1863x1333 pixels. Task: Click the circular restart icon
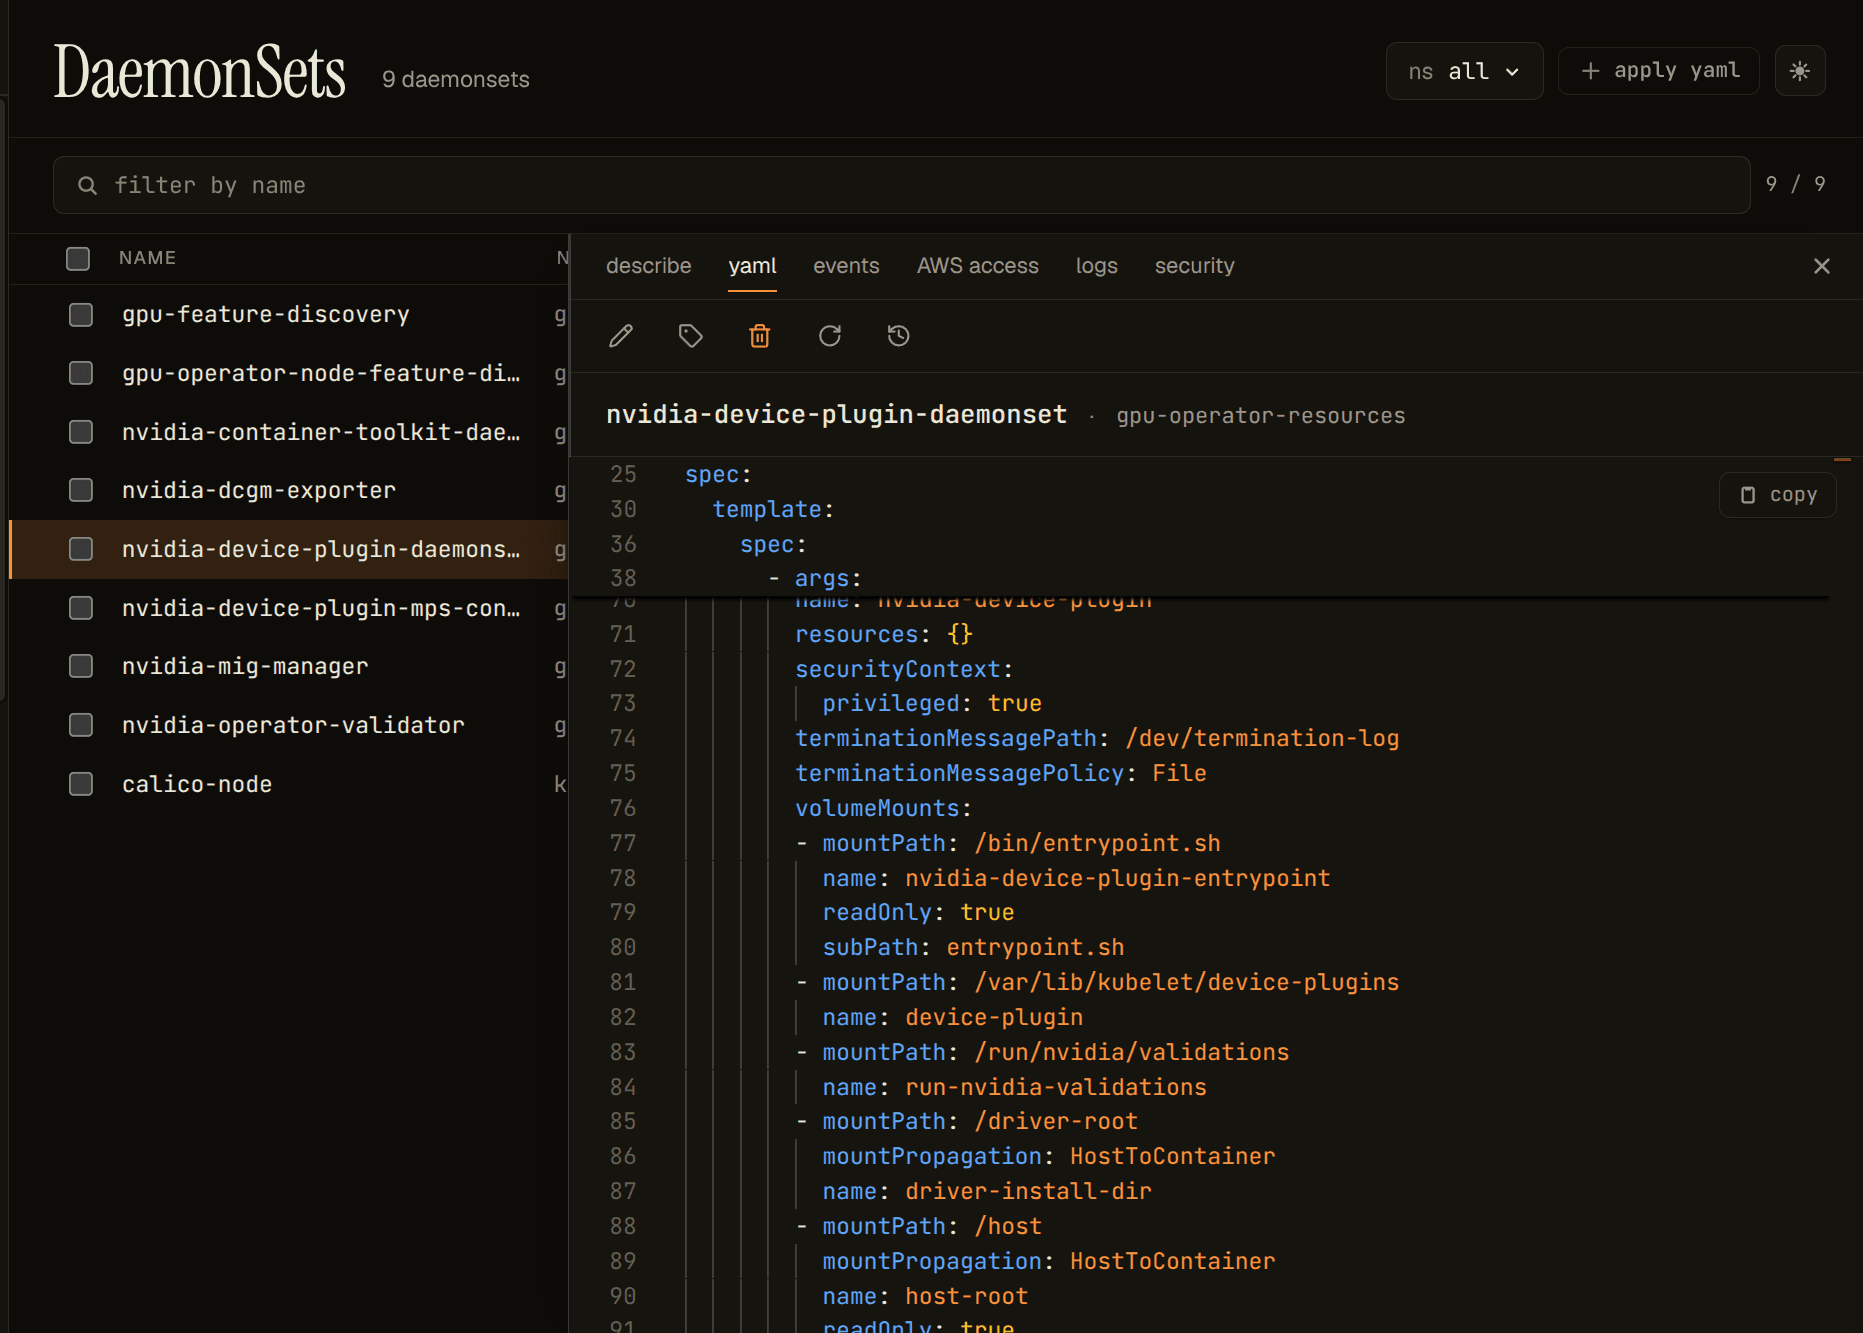coord(830,336)
